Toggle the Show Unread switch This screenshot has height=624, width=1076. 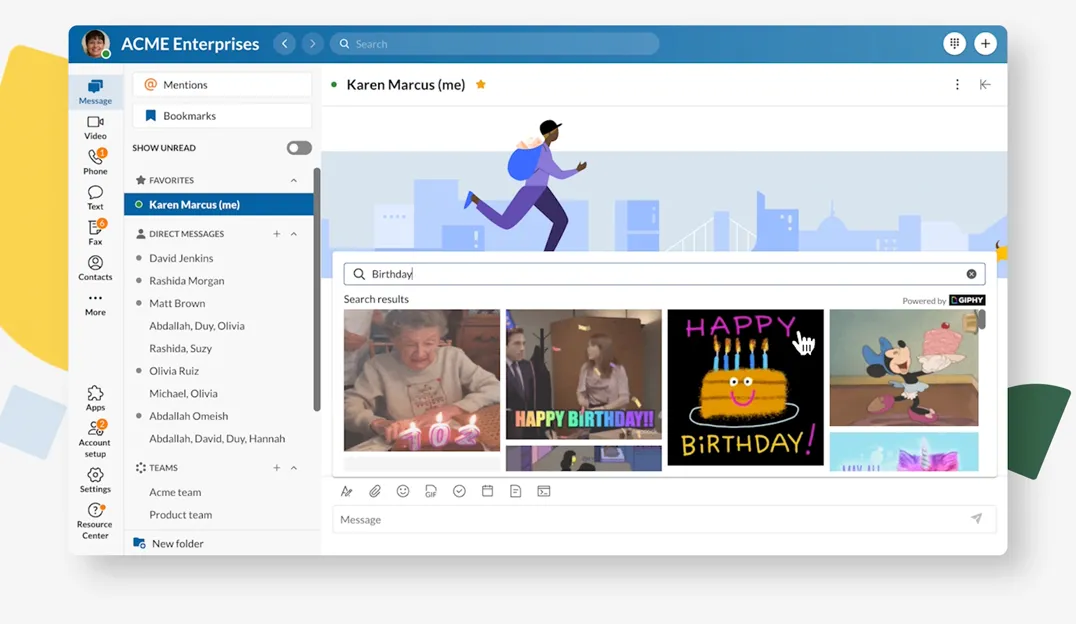coord(299,148)
